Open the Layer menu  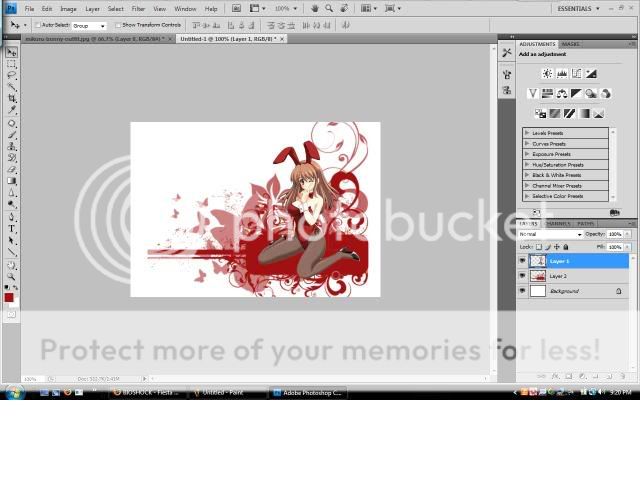click(92, 9)
